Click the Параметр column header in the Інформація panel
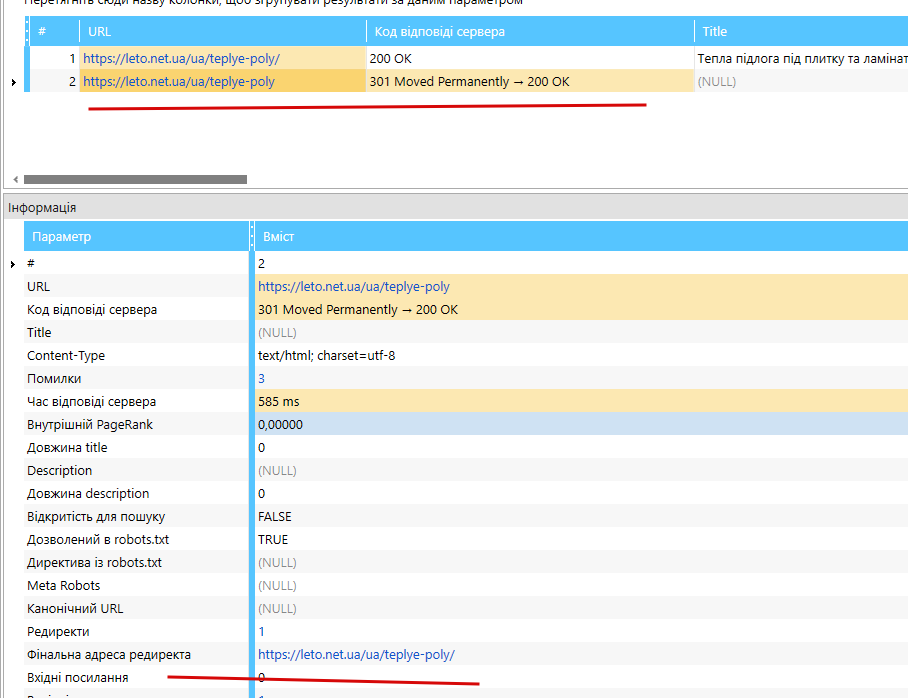 tap(137, 236)
